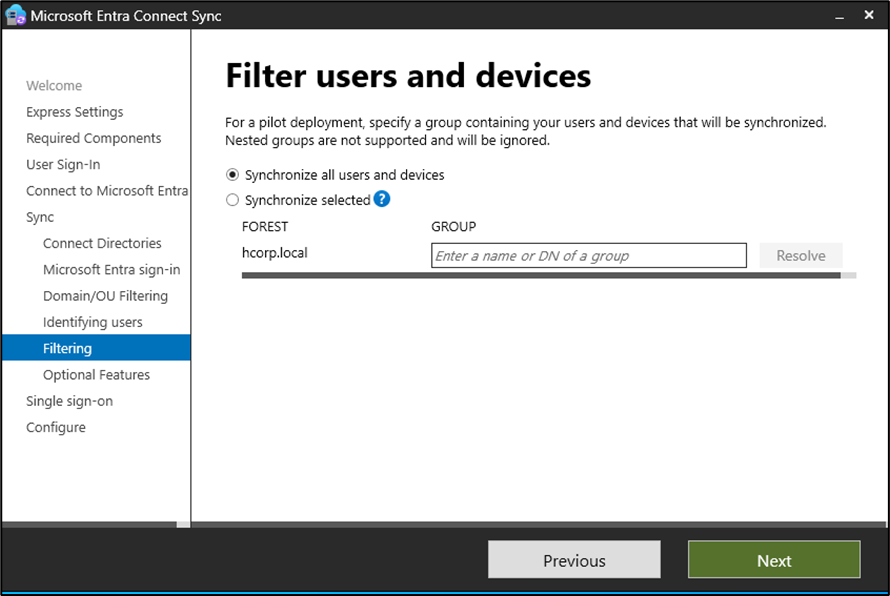The width and height of the screenshot is (890, 596).
Task: Jump to Optional Features sub-step
Action: pos(96,375)
